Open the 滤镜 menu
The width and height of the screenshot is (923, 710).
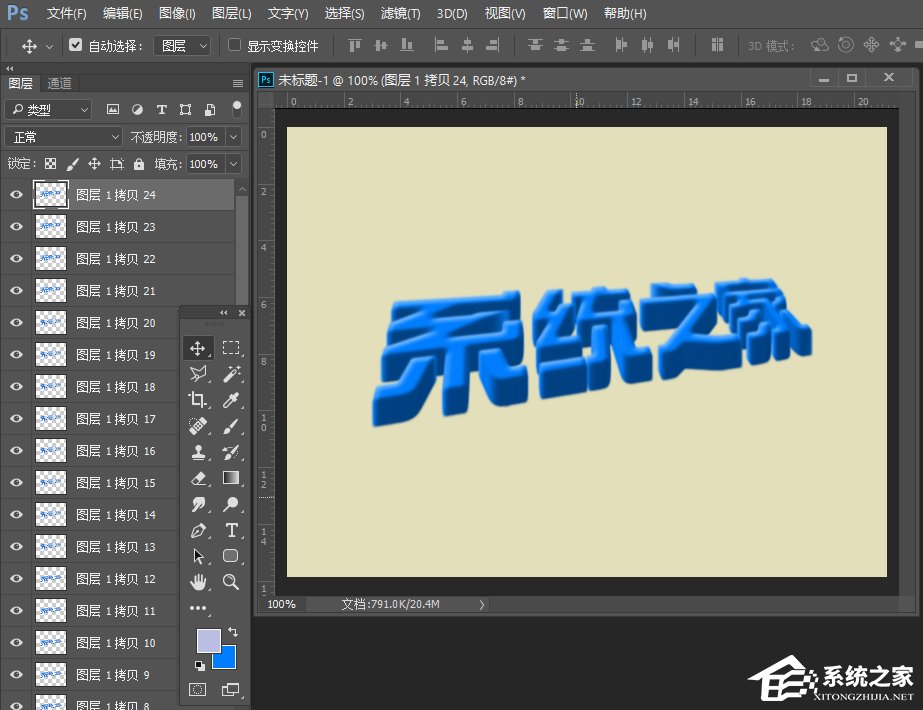click(400, 13)
